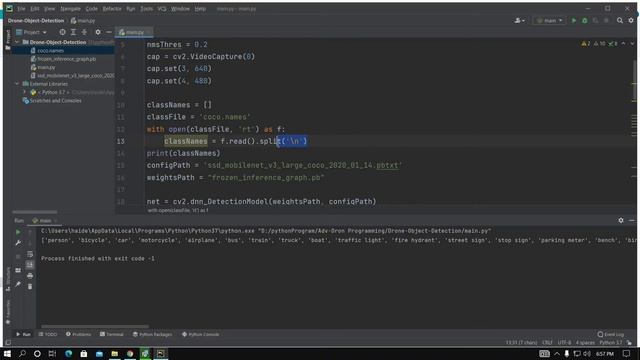Toggle soft-wrap in Run console
The width and height of the screenshot is (640, 360).
pyautogui.click(x=30, y=254)
